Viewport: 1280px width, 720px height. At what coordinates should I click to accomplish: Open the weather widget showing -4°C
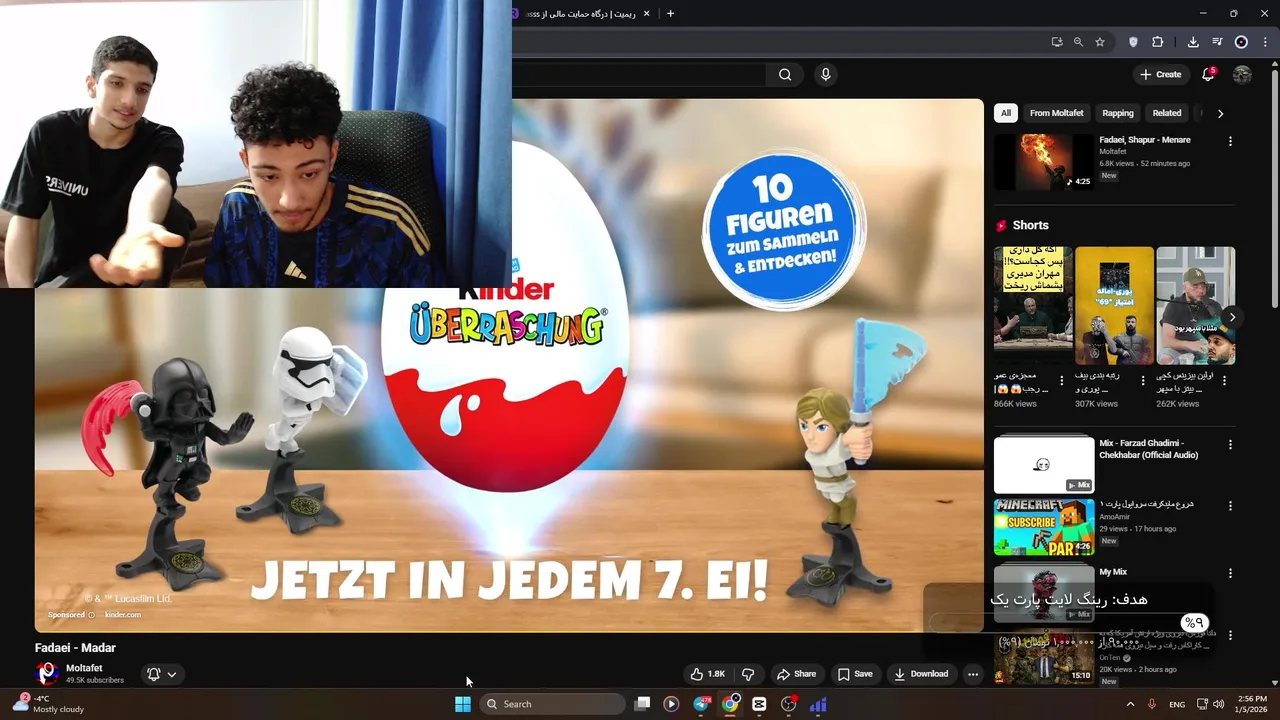[x=48, y=704]
